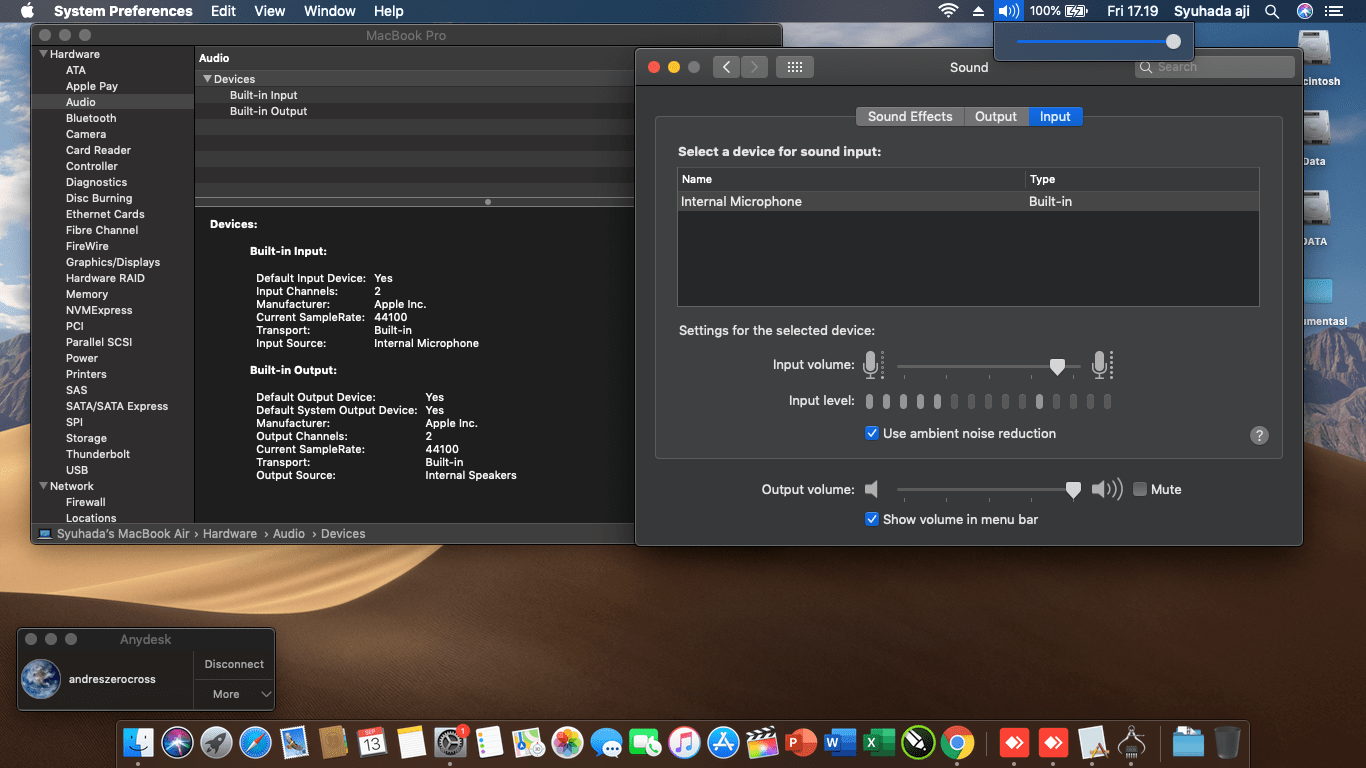
Task: Uncheck Show volume in menu bar
Action: (872, 519)
